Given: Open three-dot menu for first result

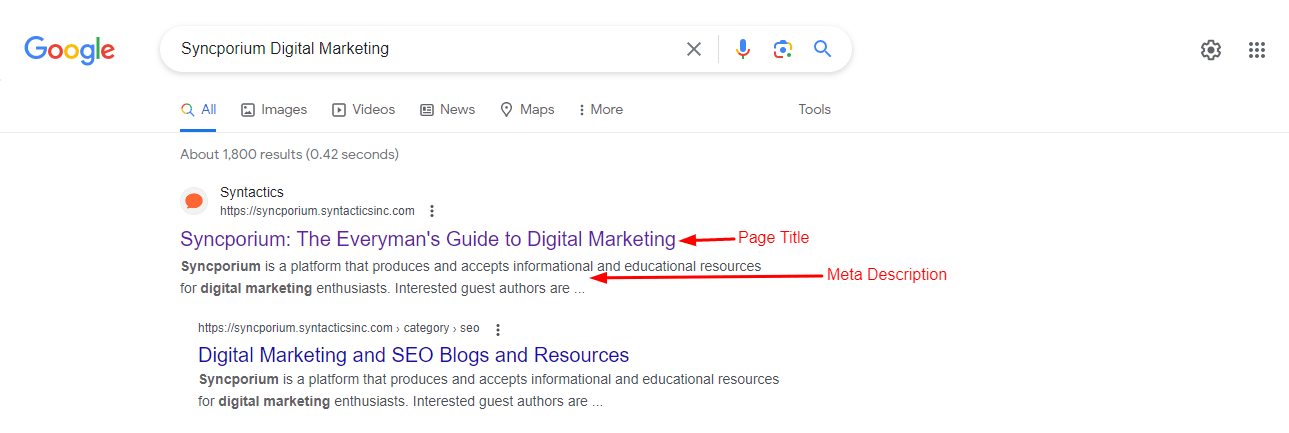Looking at the screenshot, I should [432, 211].
